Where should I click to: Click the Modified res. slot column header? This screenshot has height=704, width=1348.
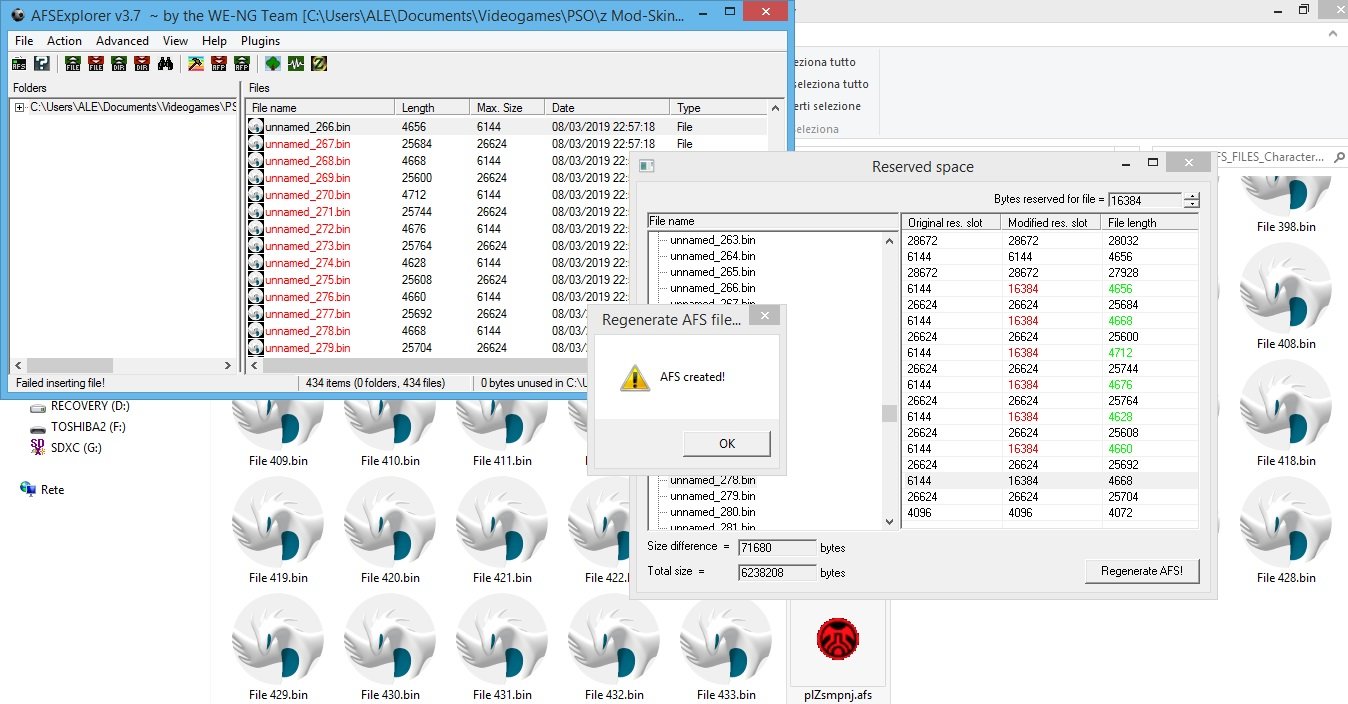(x=1051, y=222)
